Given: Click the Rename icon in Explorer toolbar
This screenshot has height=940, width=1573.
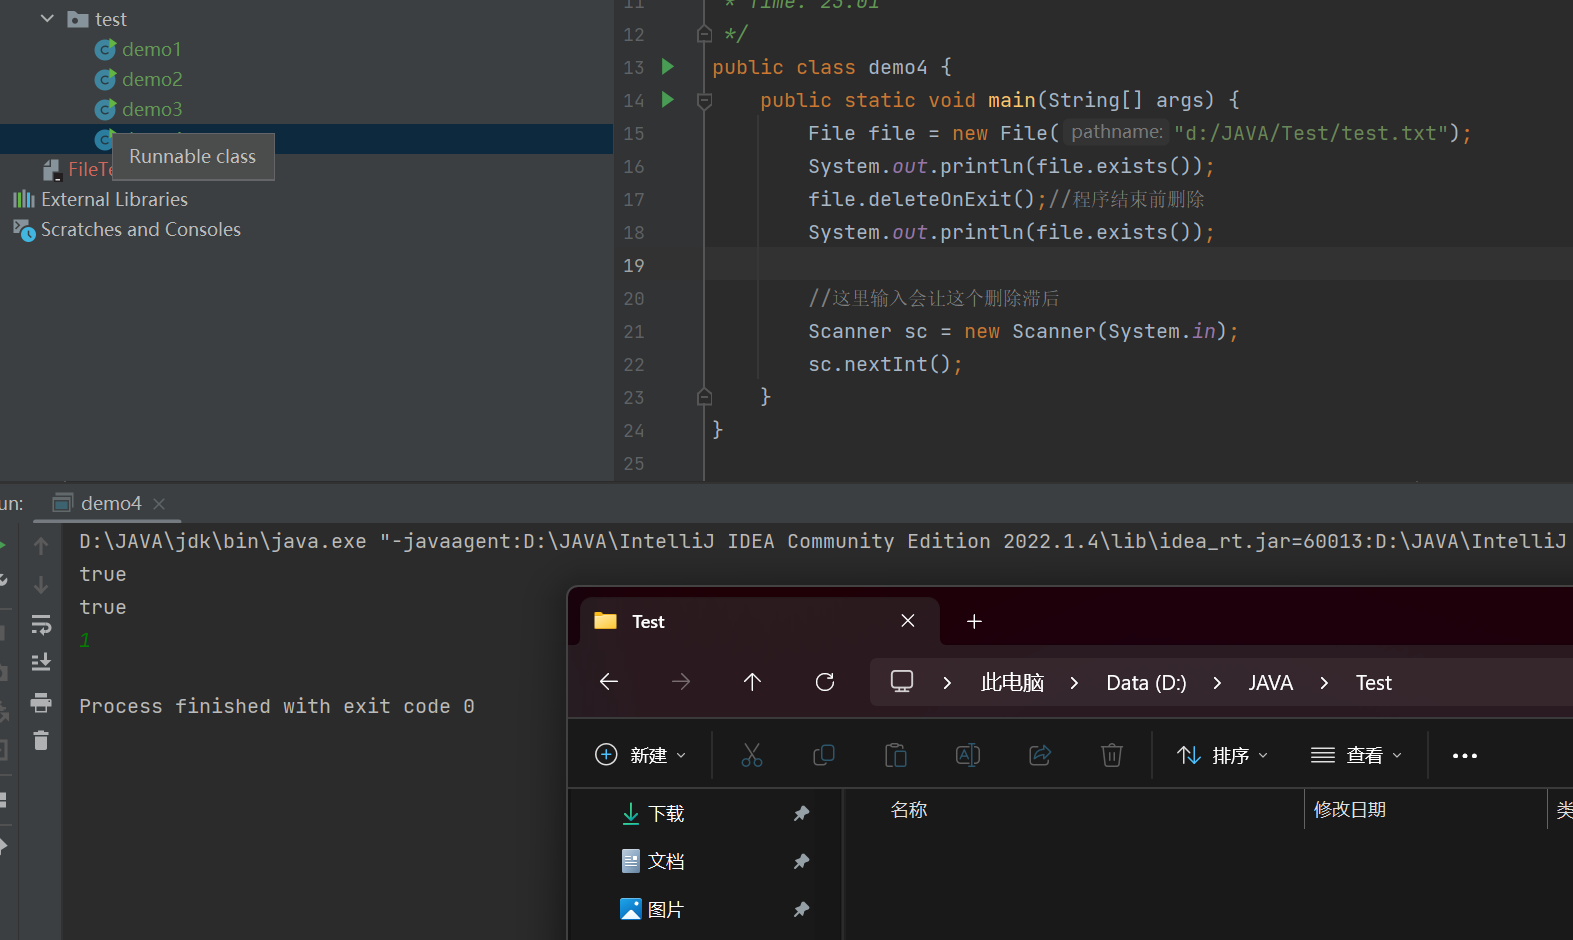Looking at the screenshot, I should pos(968,755).
